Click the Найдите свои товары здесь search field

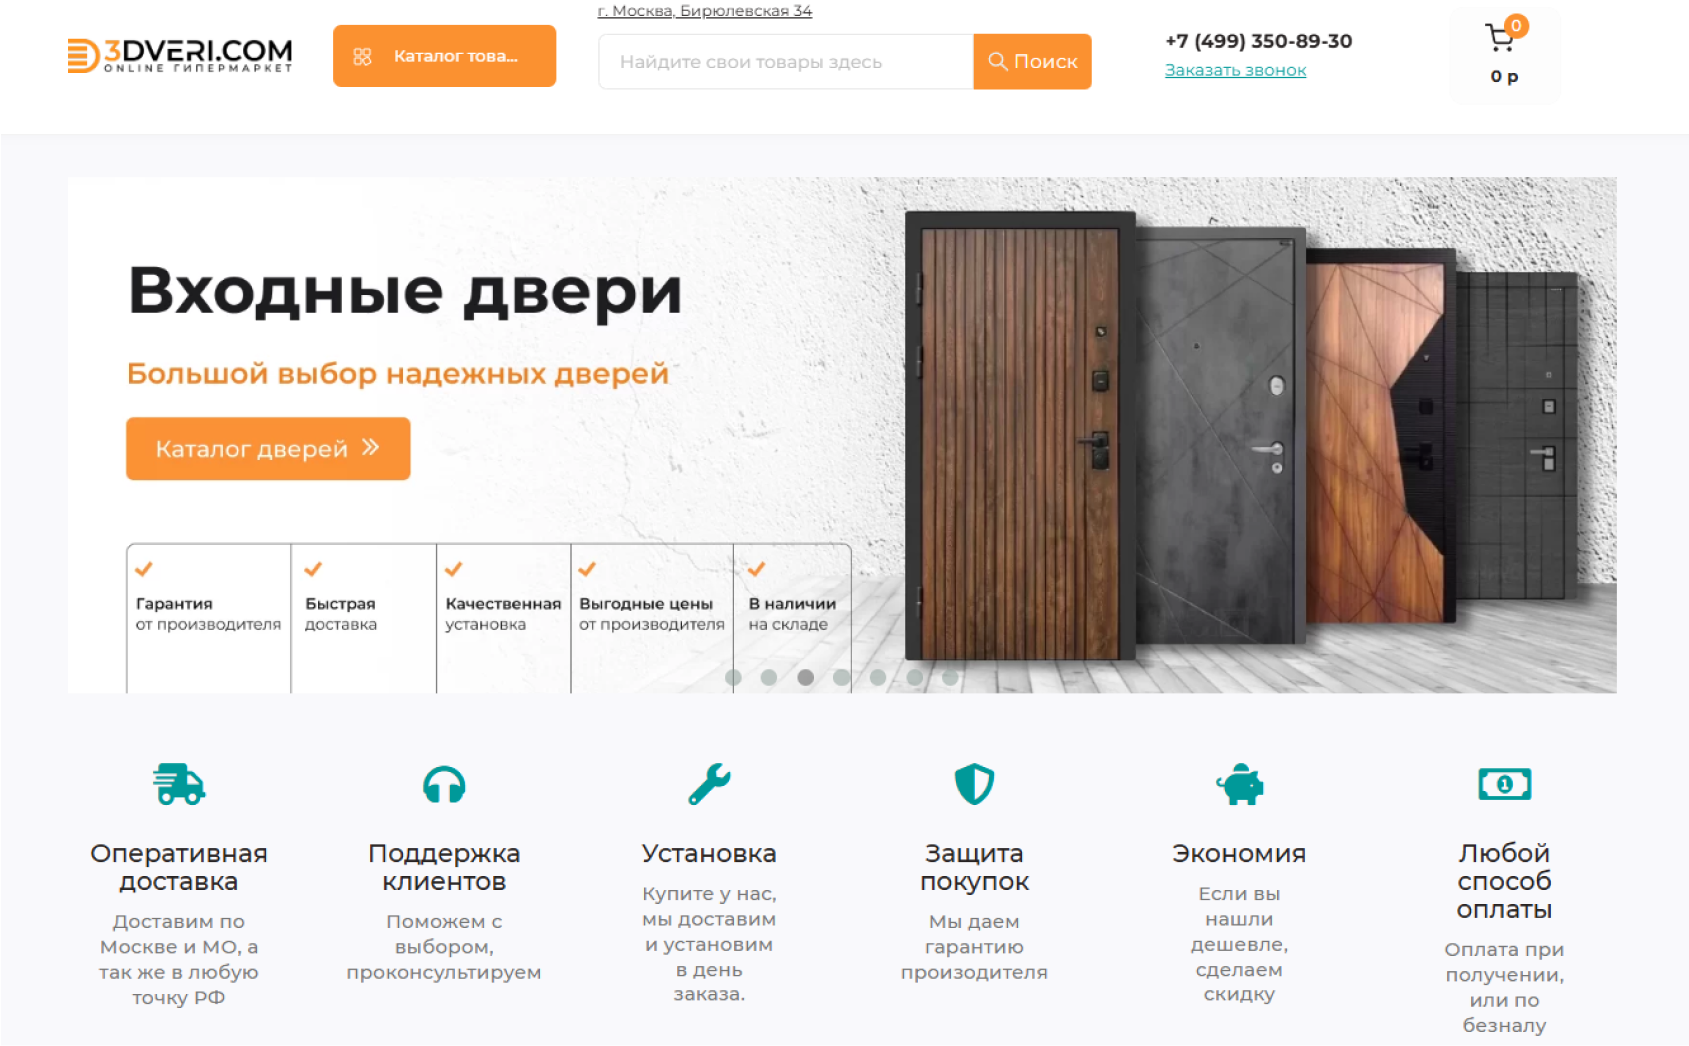(786, 61)
